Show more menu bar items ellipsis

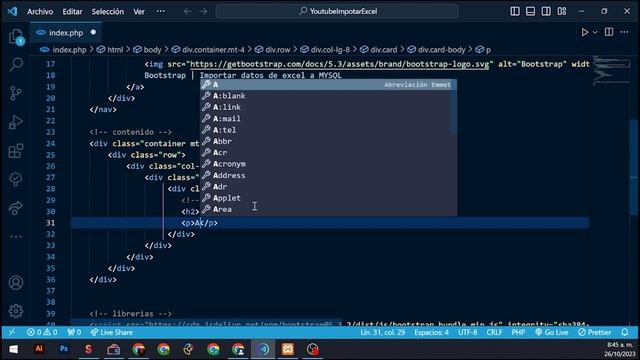[161, 11]
